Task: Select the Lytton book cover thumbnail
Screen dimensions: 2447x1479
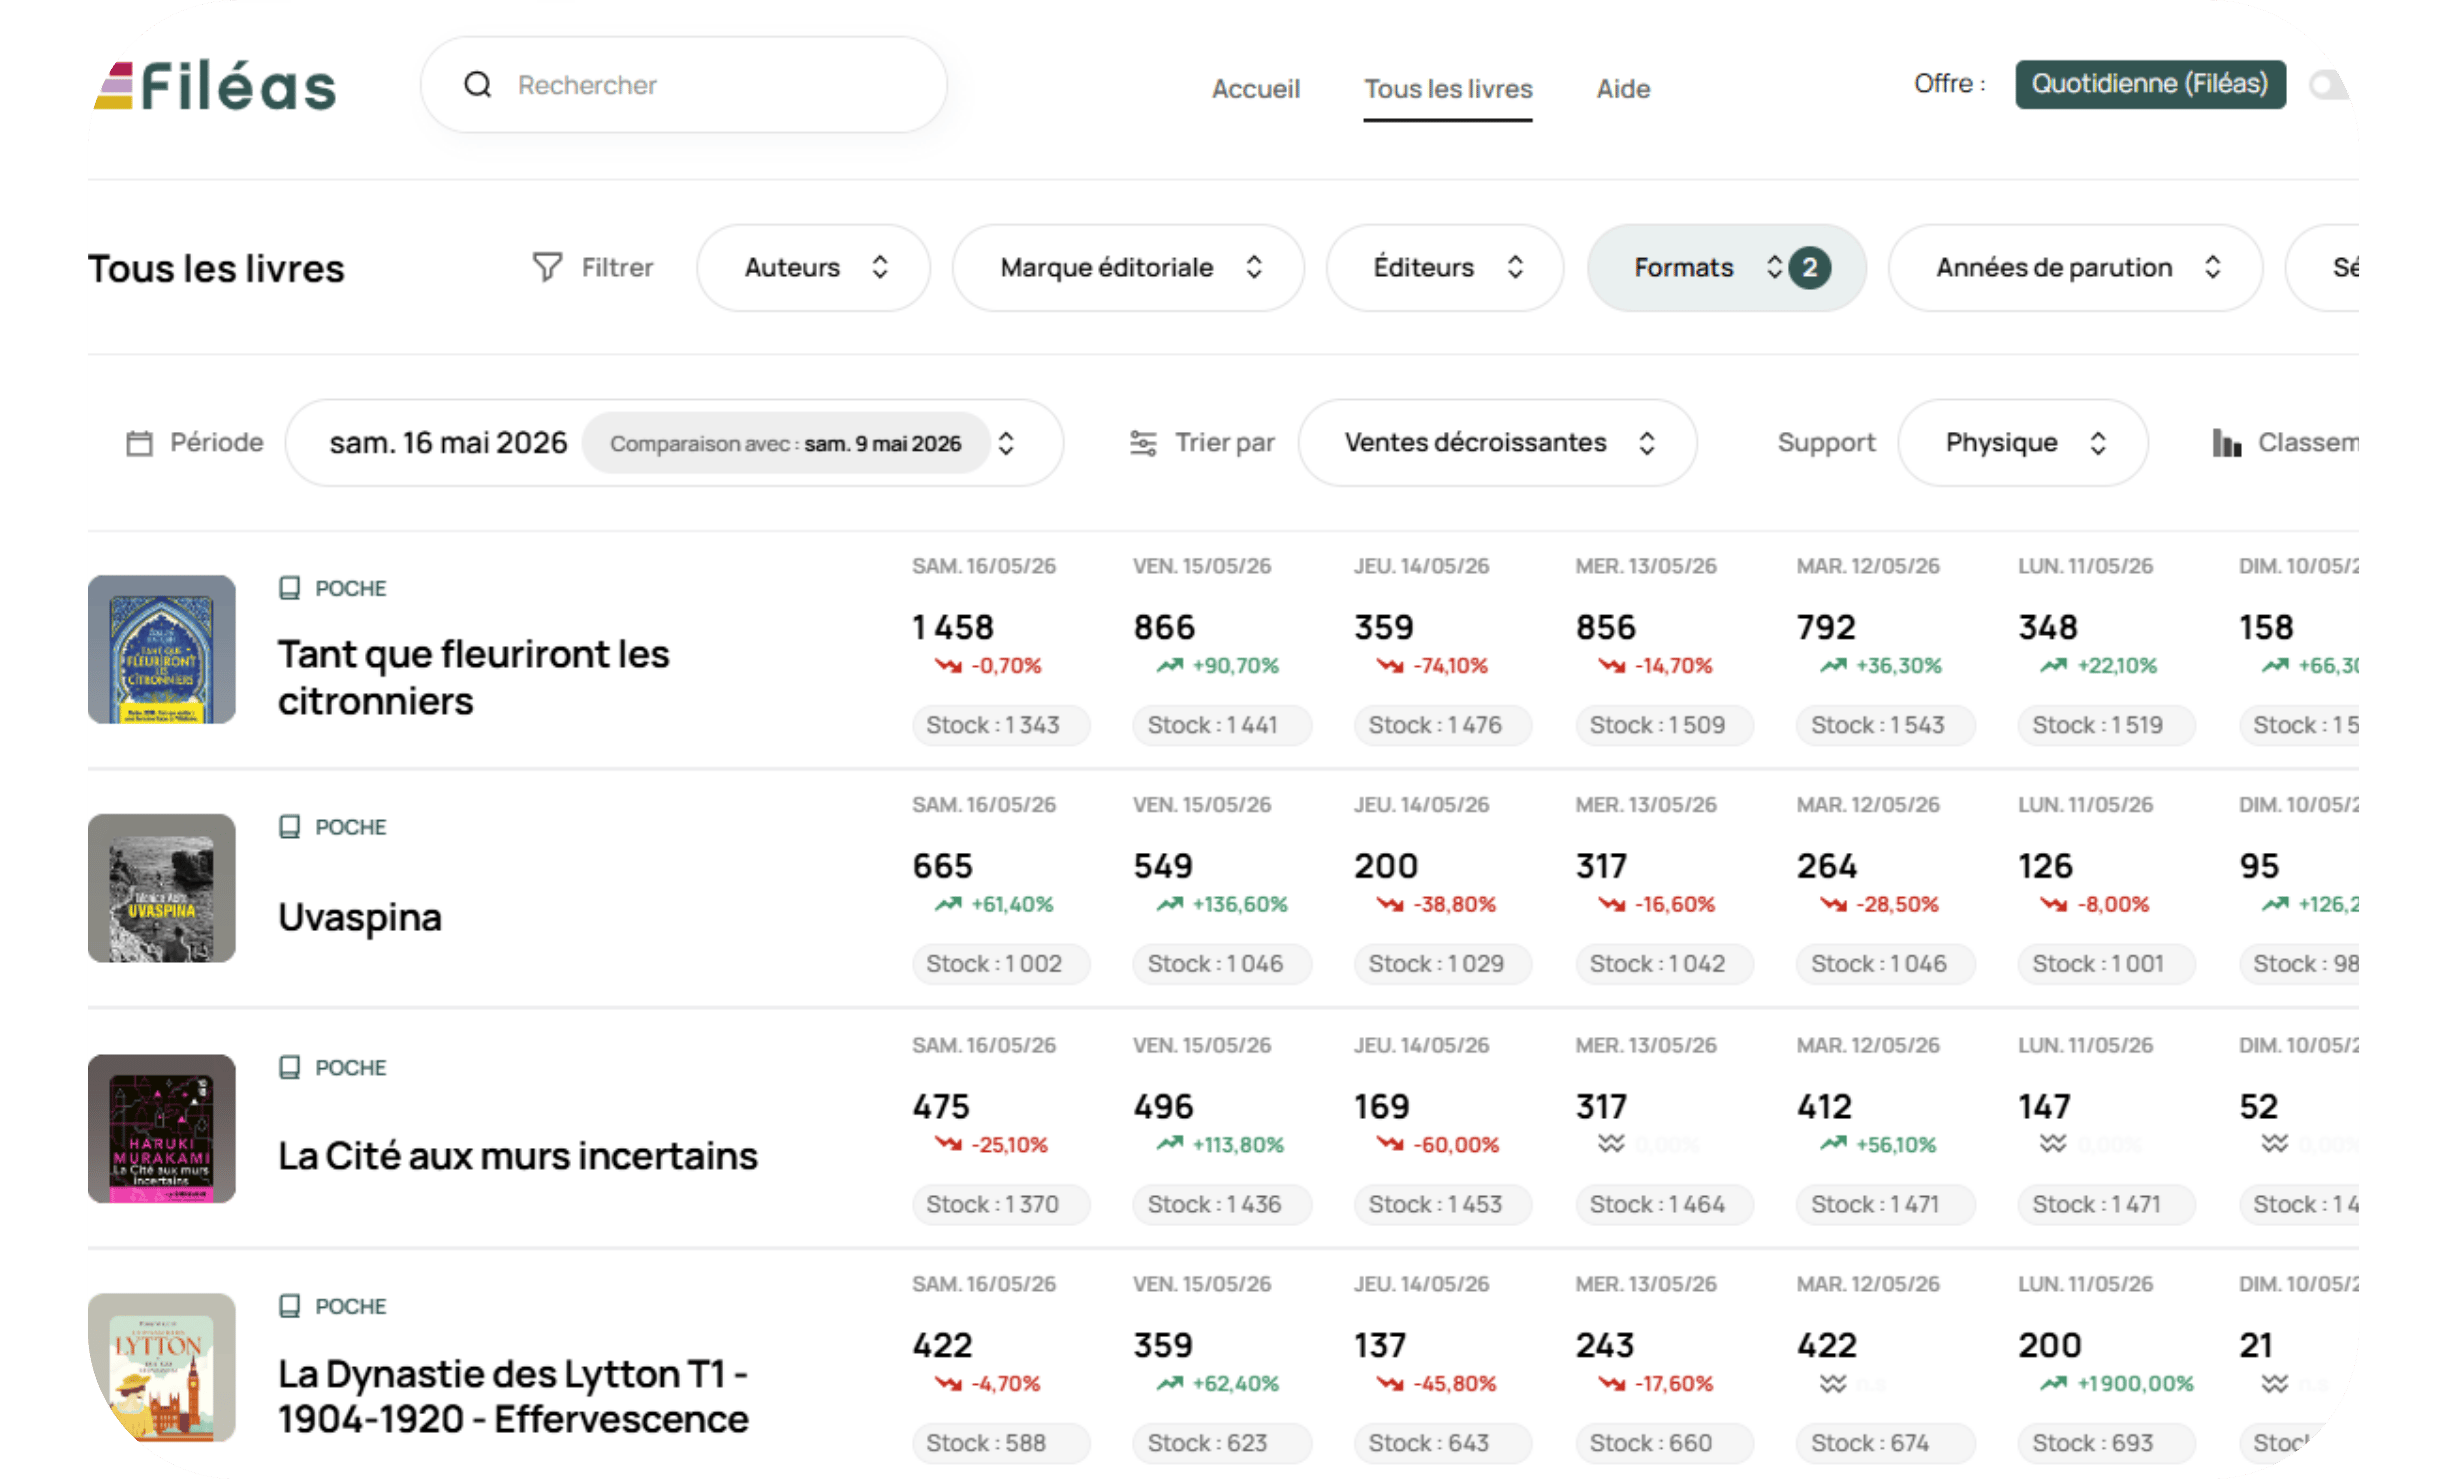Action: 162,1367
